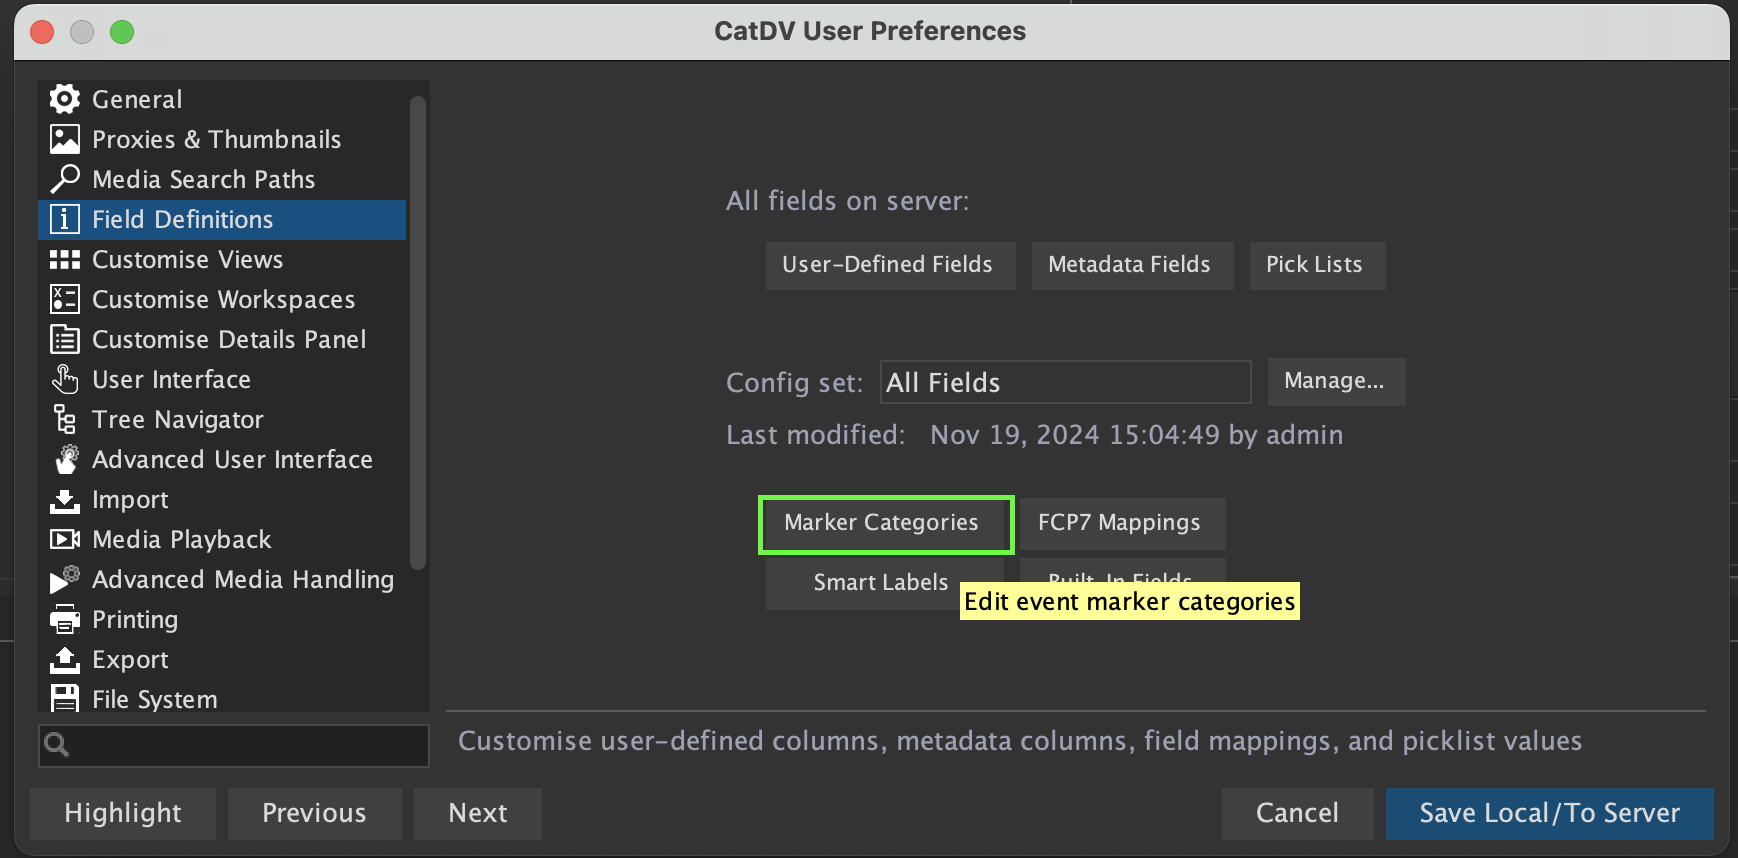1738x858 pixels.
Task: Close the CatDV User Preferences window
Action: pyautogui.click(x=42, y=32)
